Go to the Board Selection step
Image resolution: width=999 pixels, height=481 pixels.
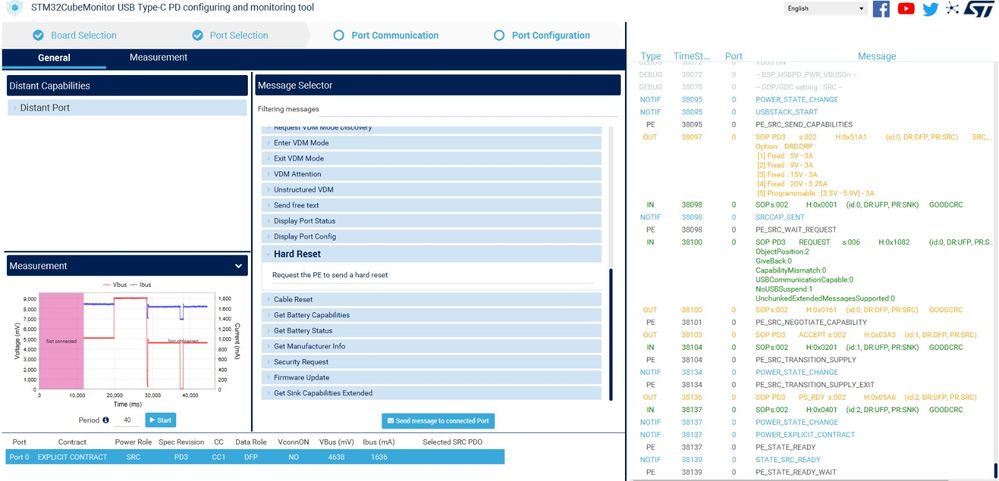75,35
